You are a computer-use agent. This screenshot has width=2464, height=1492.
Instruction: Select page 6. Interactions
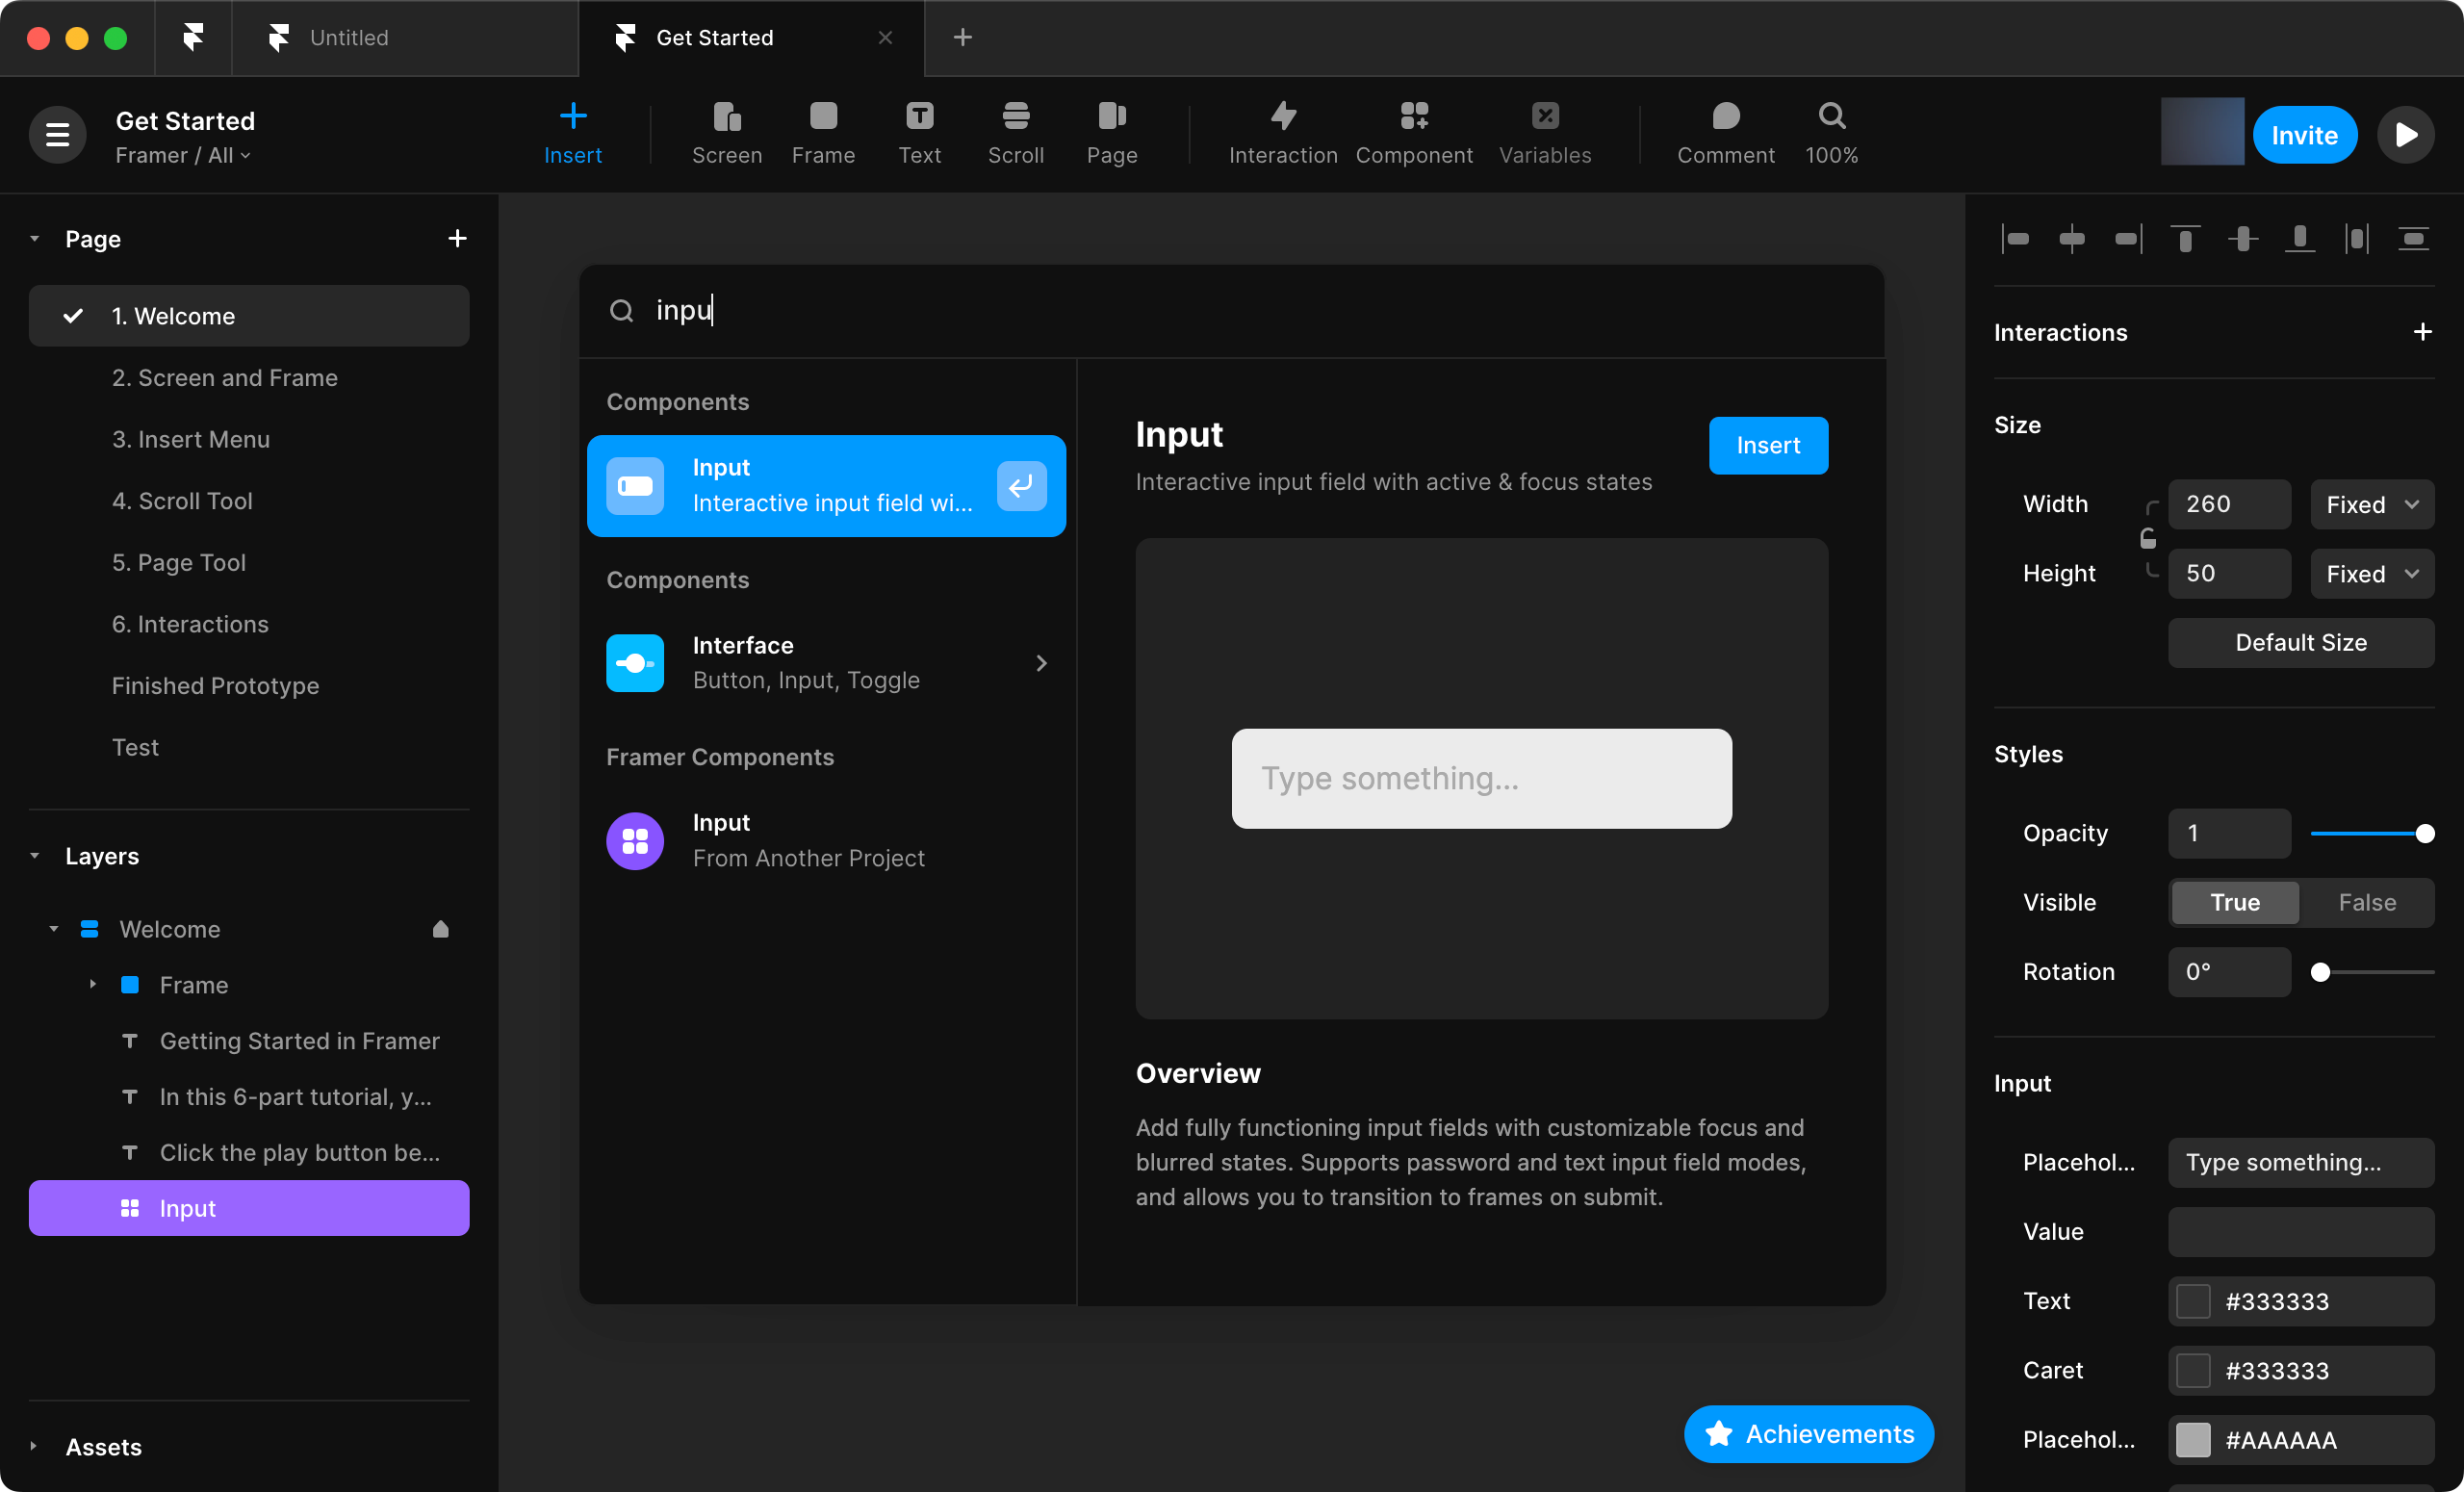click(x=249, y=624)
